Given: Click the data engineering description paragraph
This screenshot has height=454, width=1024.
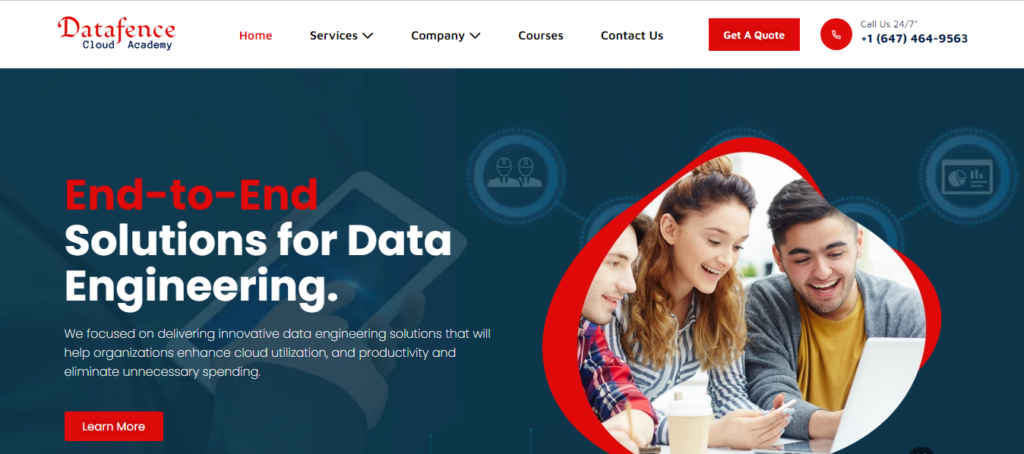Looking at the screenshot, I should click(x=278, y=353).
